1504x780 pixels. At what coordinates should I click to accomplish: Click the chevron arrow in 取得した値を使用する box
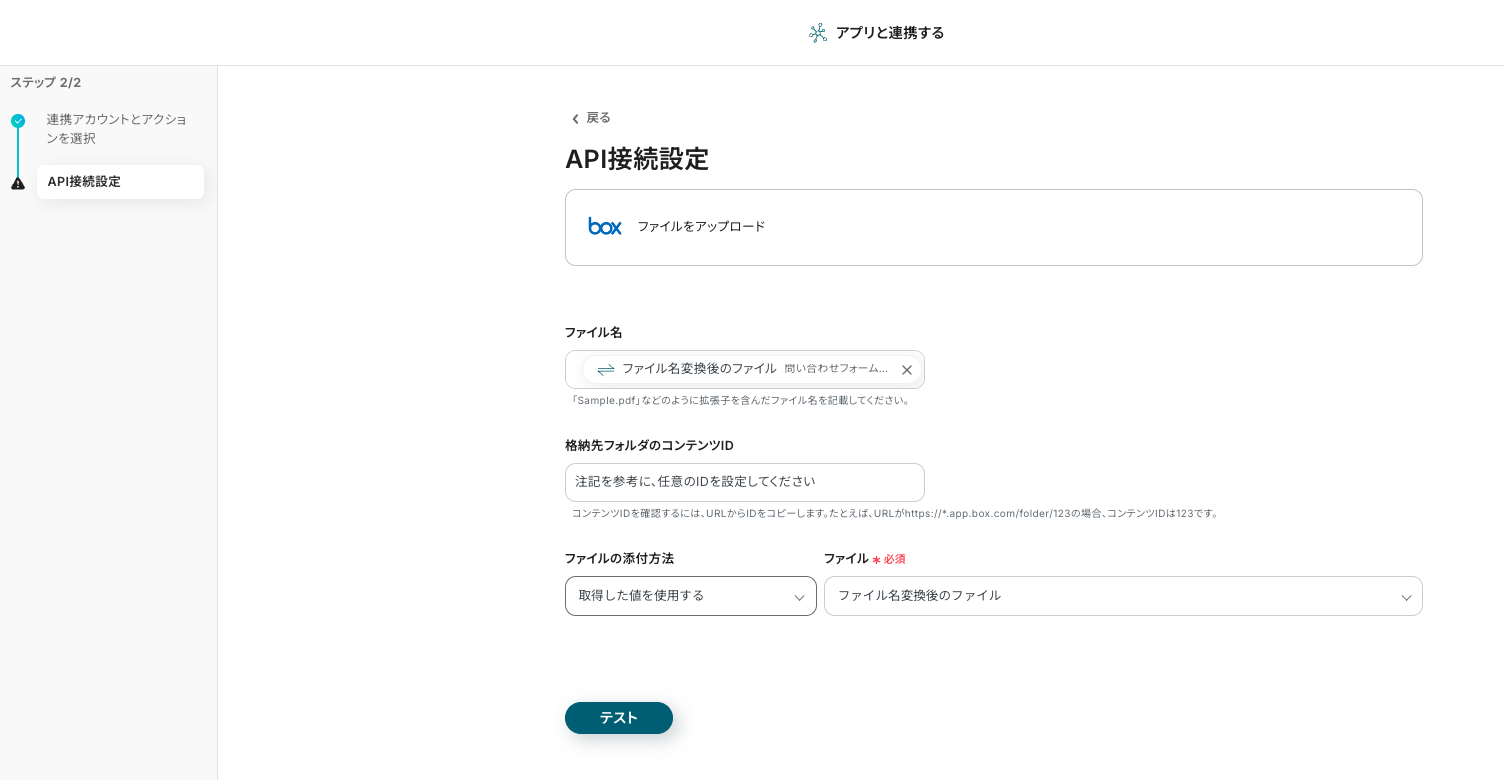click(799, 598)
